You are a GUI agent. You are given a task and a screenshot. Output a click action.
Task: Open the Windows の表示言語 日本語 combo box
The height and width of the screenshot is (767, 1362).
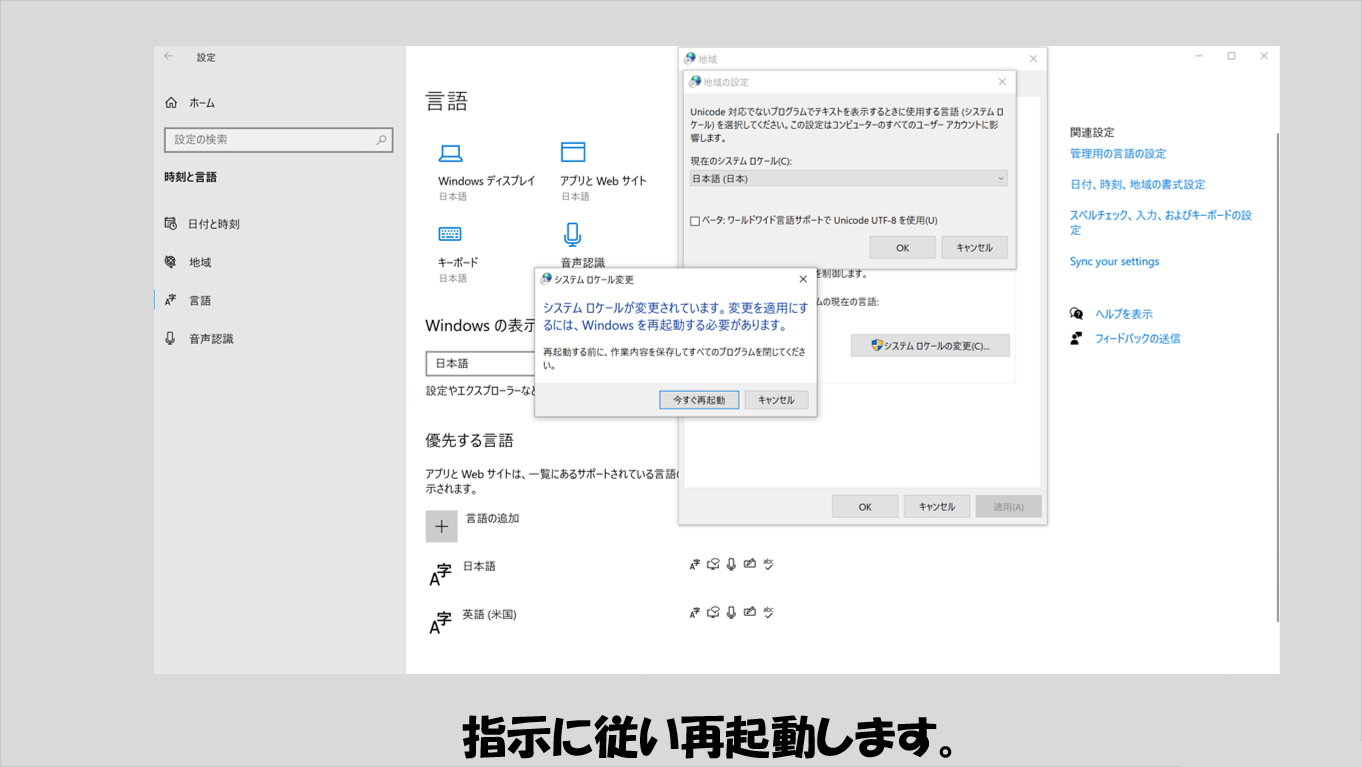coord(480,363)
